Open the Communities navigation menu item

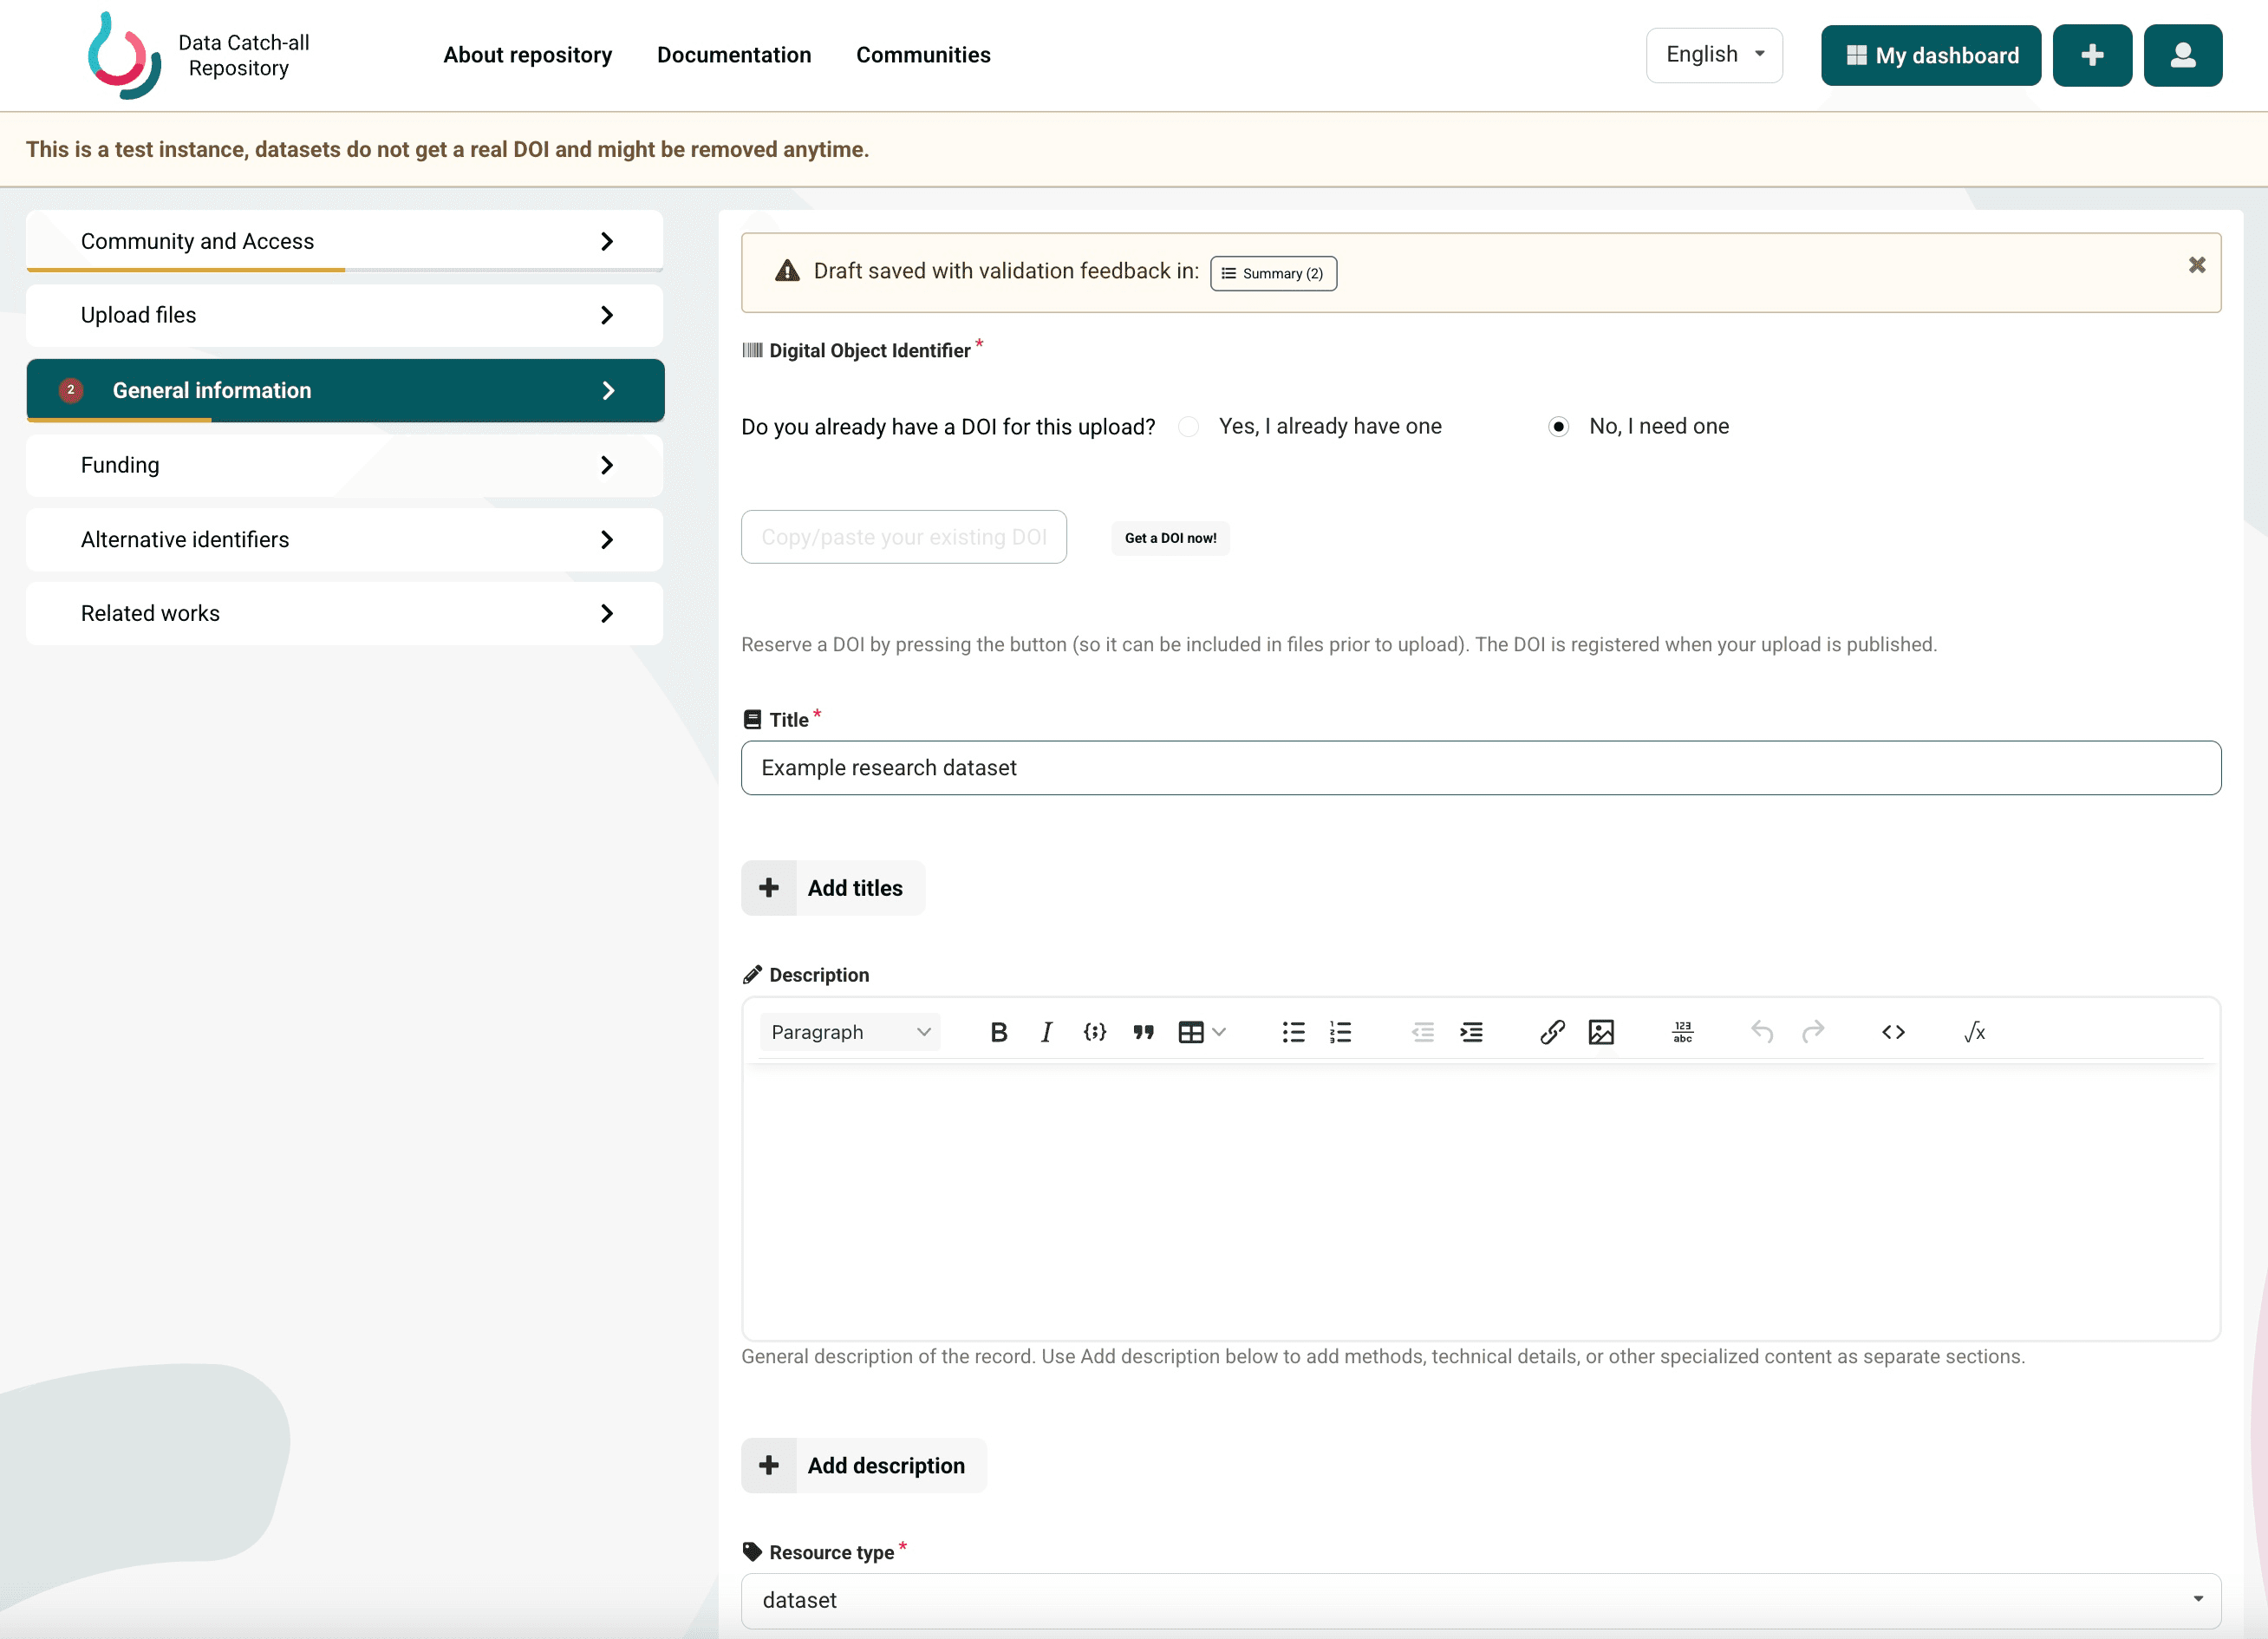tap(922, 55)
